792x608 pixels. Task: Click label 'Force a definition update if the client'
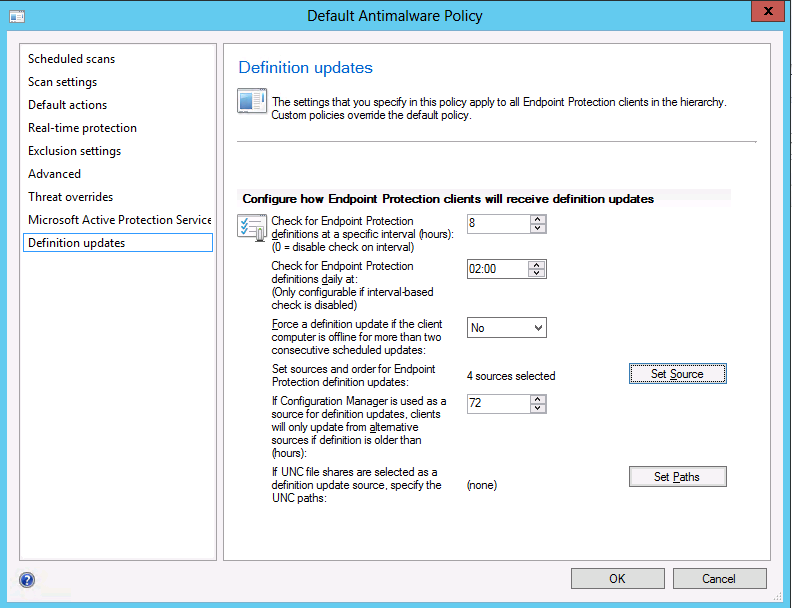coord(357,324)
